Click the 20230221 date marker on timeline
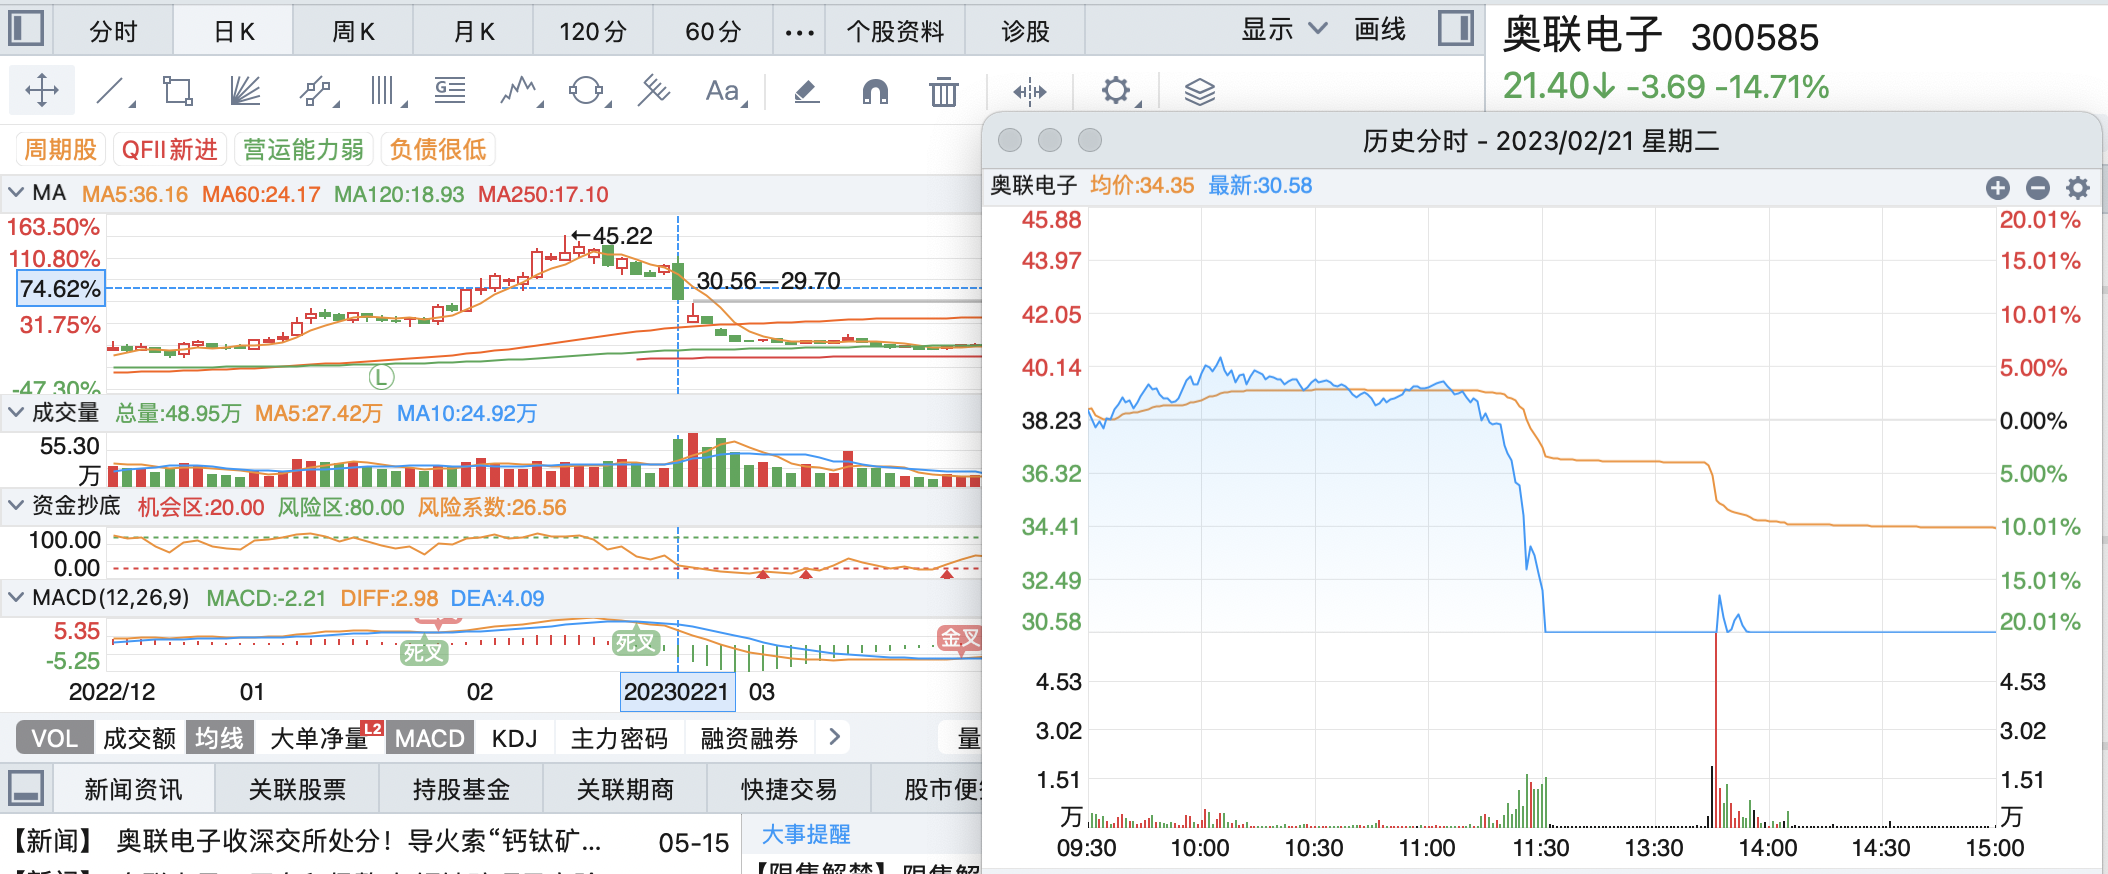 coord(677,692)
